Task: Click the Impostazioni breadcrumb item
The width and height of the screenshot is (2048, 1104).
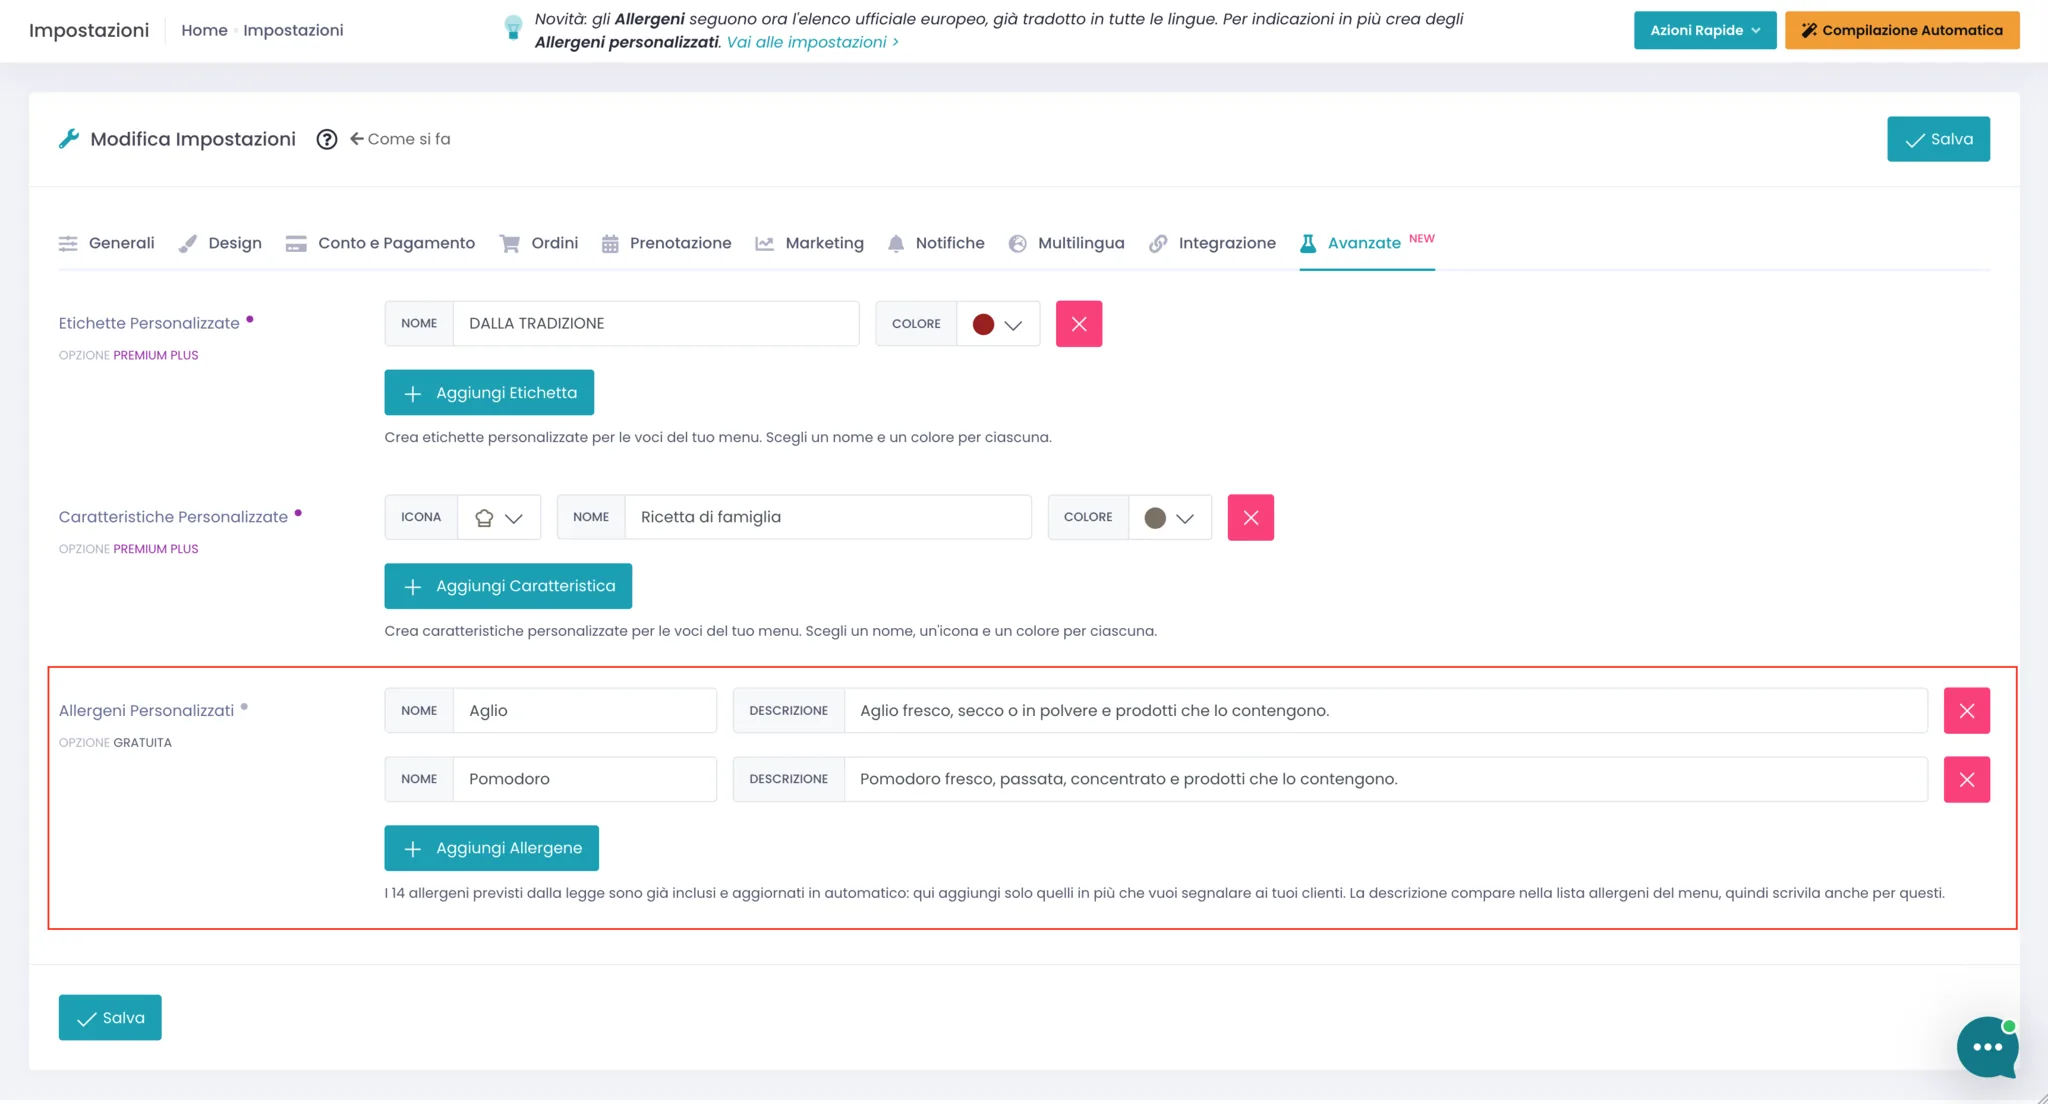Action: pyautogui.click(x=293, y=30)
